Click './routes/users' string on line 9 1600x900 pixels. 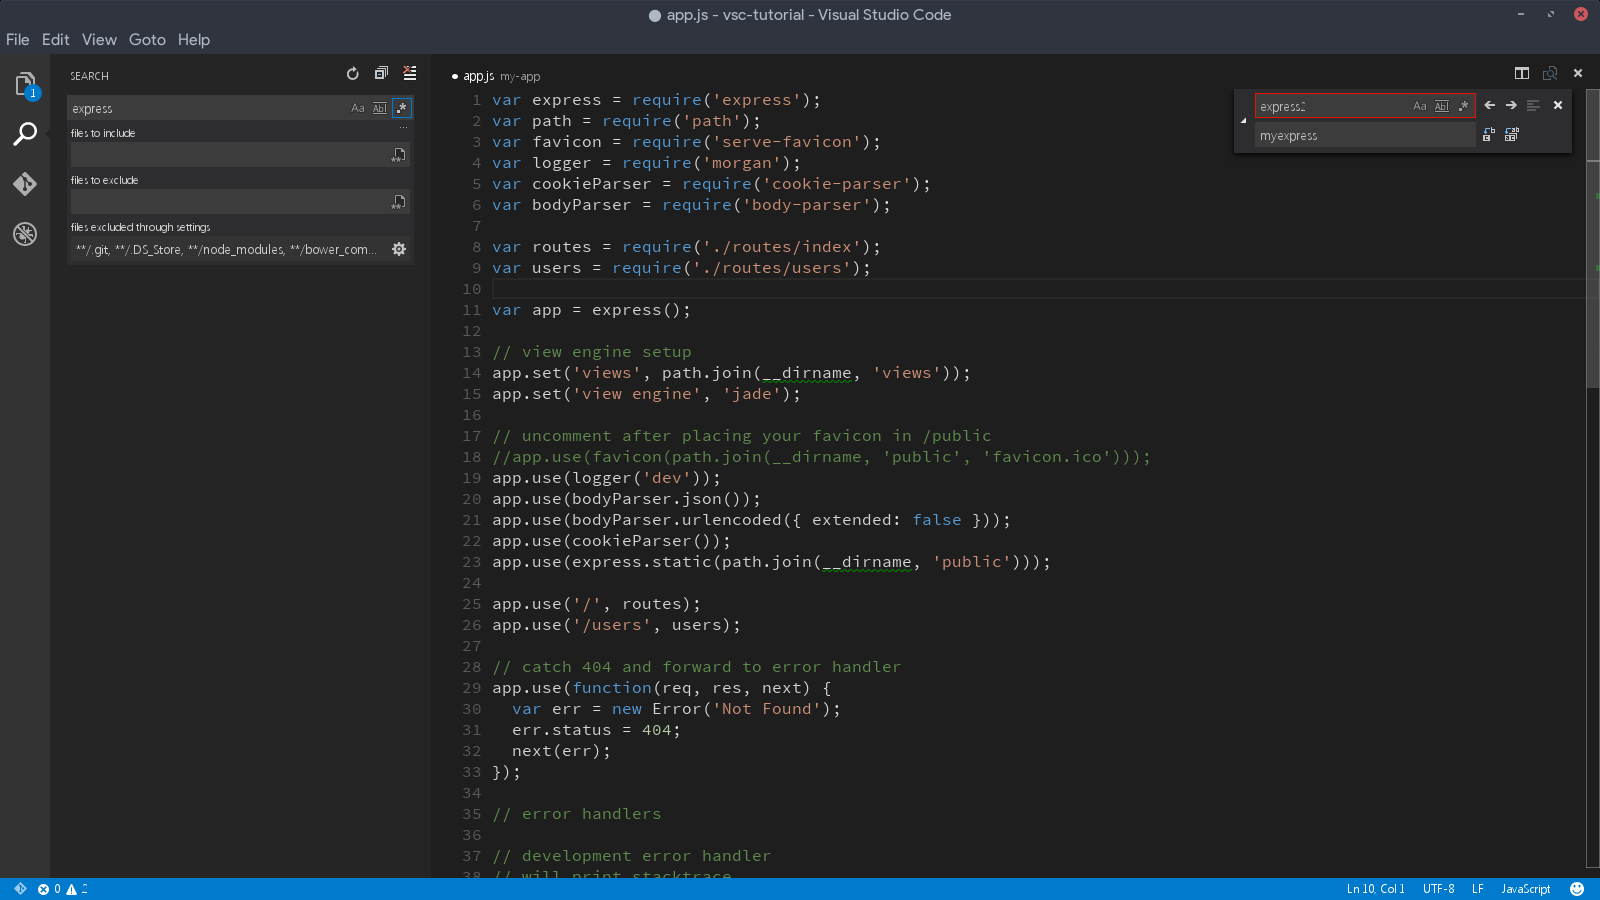point(771,268)
